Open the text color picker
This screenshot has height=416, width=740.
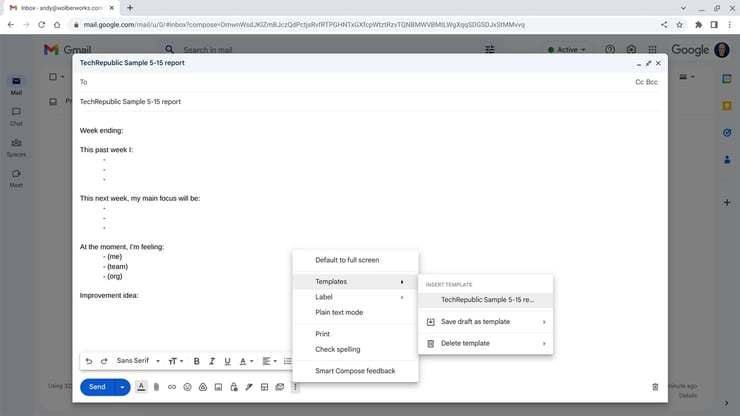pyautogui.click(x=246, y=361)
